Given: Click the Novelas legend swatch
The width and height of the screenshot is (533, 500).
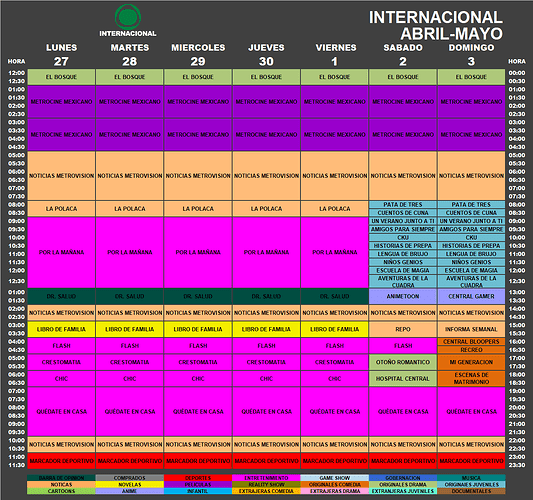Looking at the screenshot, I should click(130, 484).
